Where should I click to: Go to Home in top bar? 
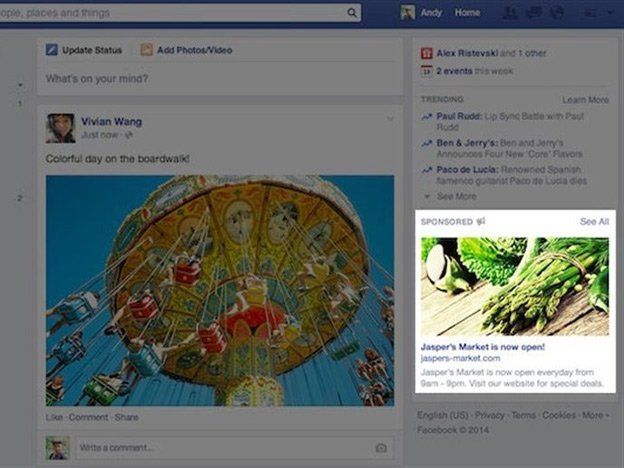[x=467, y=13]
